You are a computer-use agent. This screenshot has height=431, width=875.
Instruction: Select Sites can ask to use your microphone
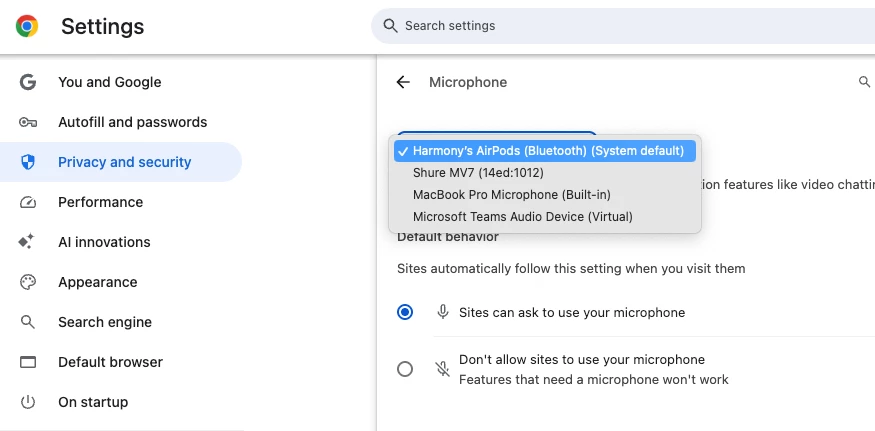[405, 312]
